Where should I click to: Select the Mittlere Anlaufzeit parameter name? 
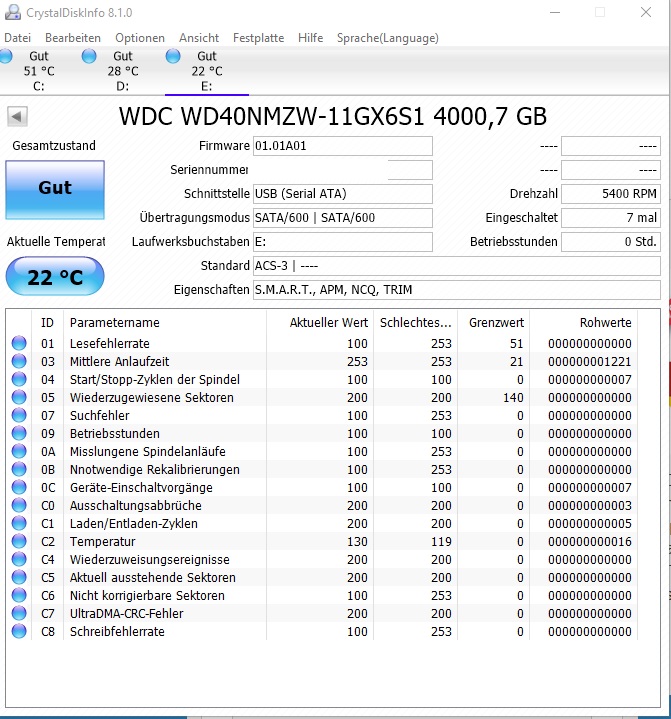[x=119, y=361]
